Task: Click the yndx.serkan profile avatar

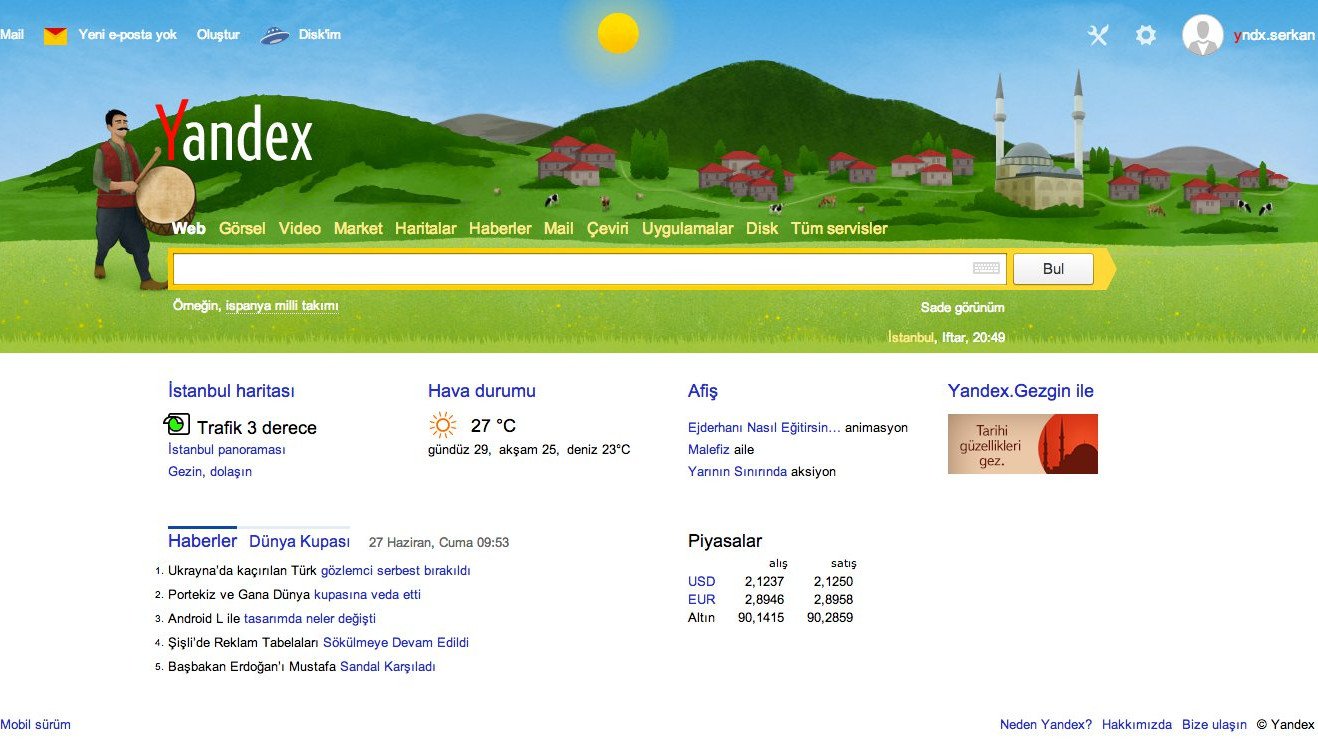Action: (x=1203, y=34)
